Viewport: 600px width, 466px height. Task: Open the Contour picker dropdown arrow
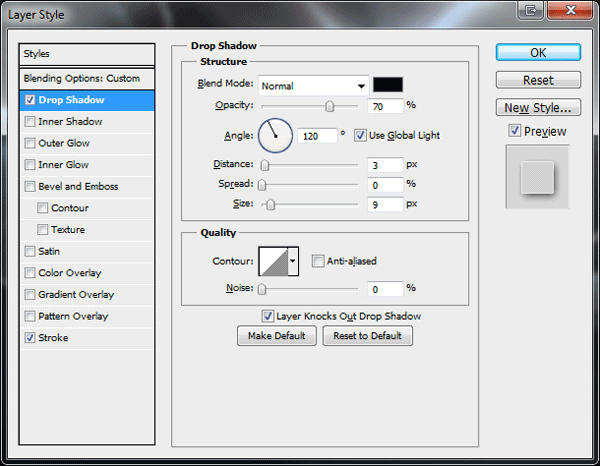[x=293, y=261]
